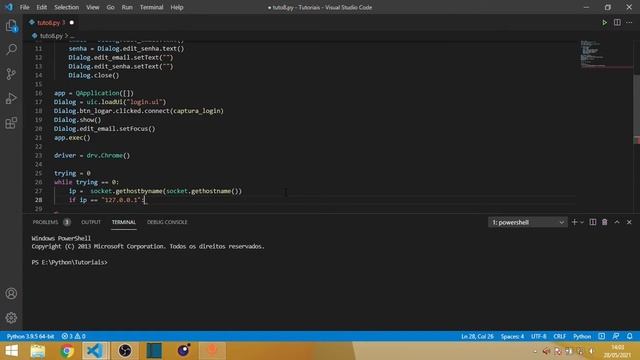The image size is (640, 360).
Task: Open the Run and Debug view
Action: 11,98
